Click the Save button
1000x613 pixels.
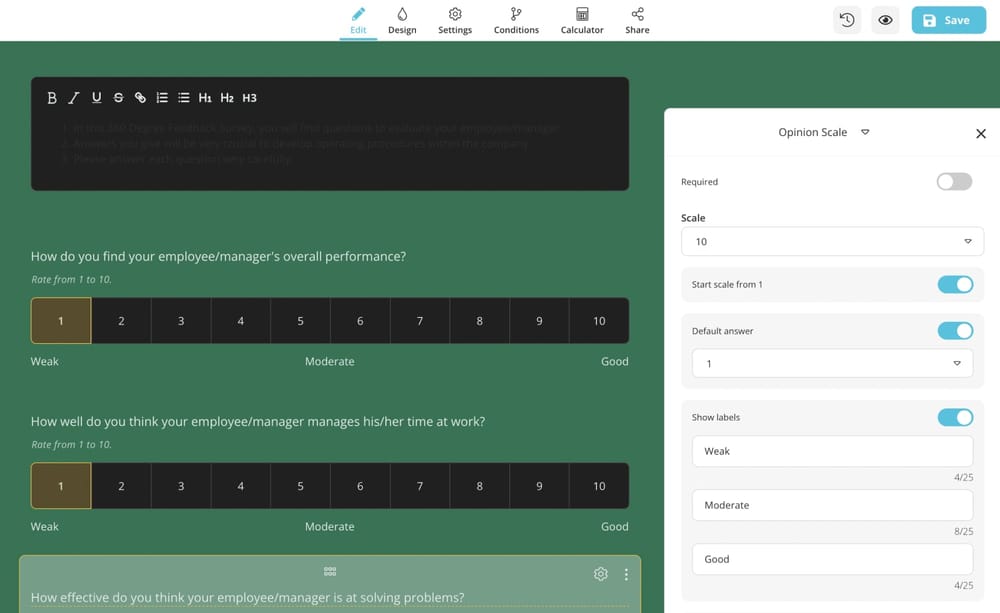[948, 20]
